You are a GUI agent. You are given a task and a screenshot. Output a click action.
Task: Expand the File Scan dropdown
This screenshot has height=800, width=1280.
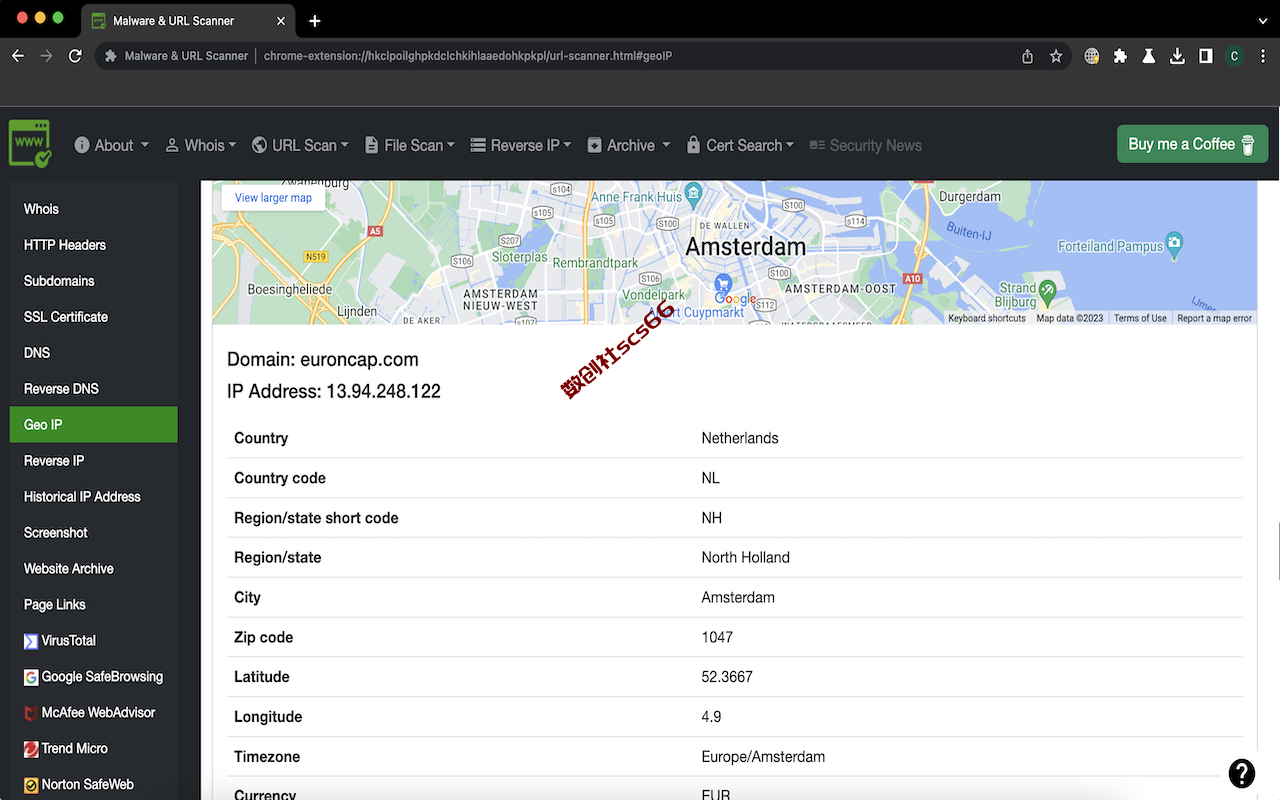coord(410,145)
